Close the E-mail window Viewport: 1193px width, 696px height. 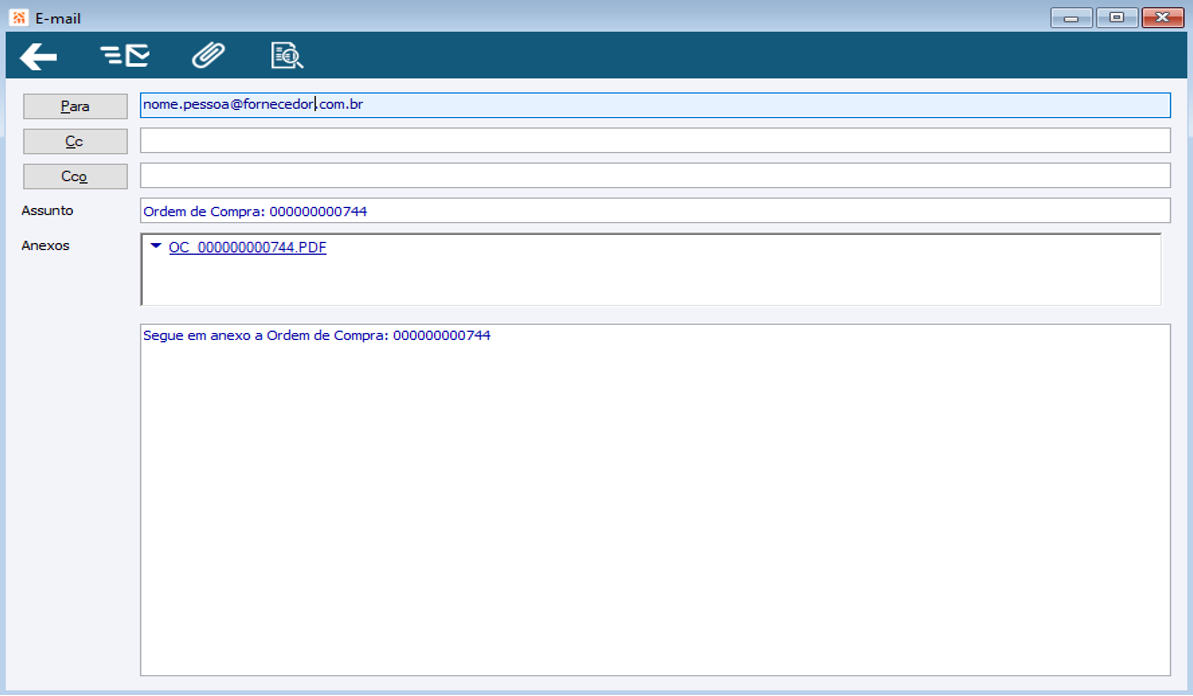(1163, 17)
